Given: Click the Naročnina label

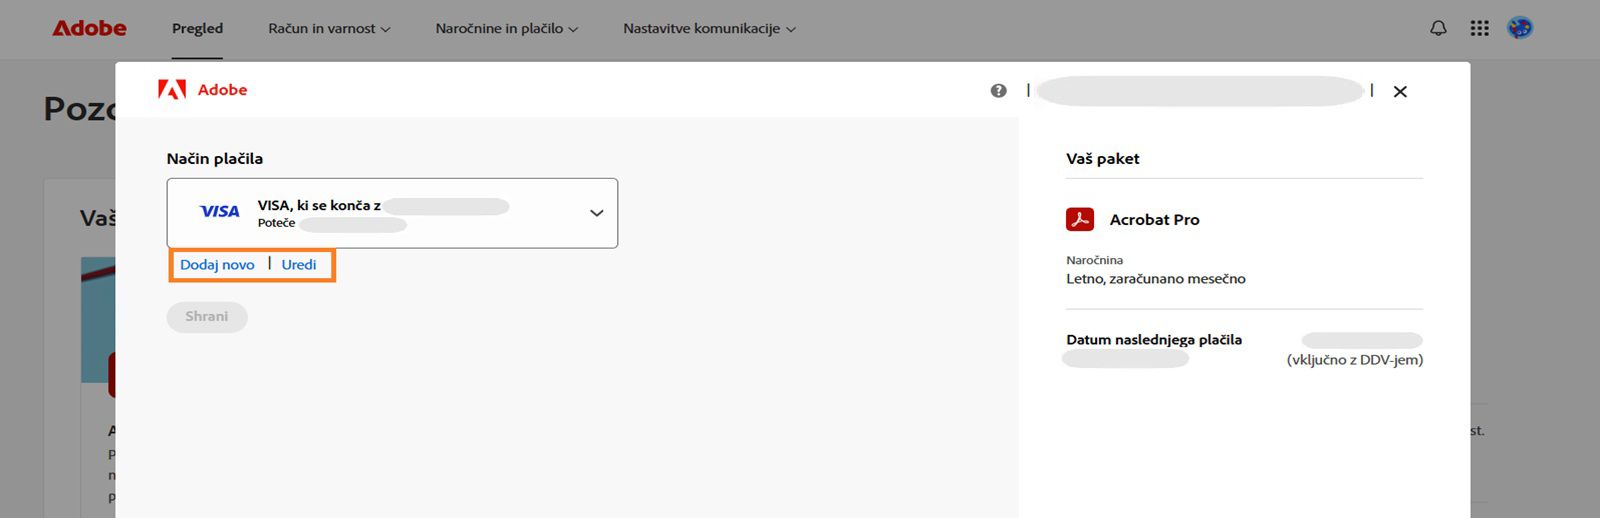Looking at the screenshot, I should pos(1095,260).
